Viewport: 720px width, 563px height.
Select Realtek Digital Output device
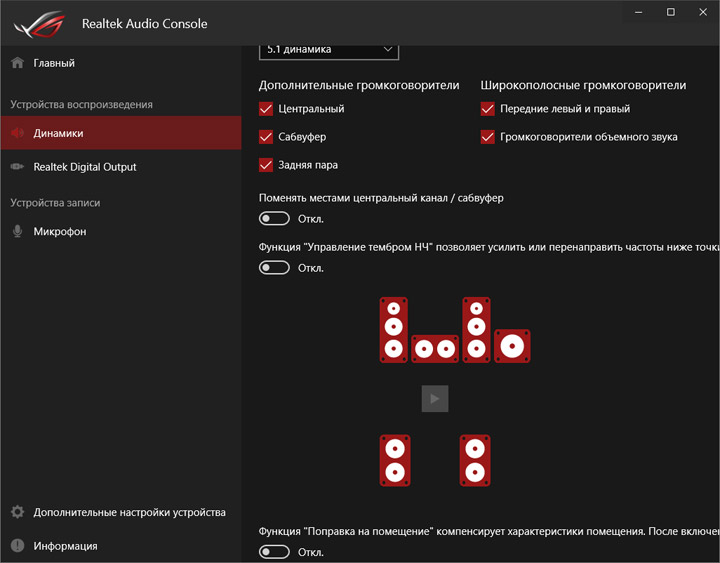pos(84,167)
